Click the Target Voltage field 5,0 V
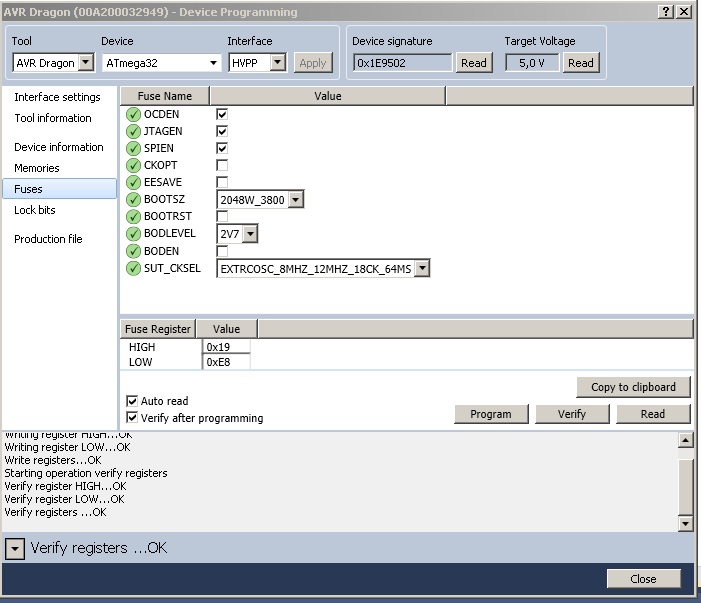 [x=532, y=63]
